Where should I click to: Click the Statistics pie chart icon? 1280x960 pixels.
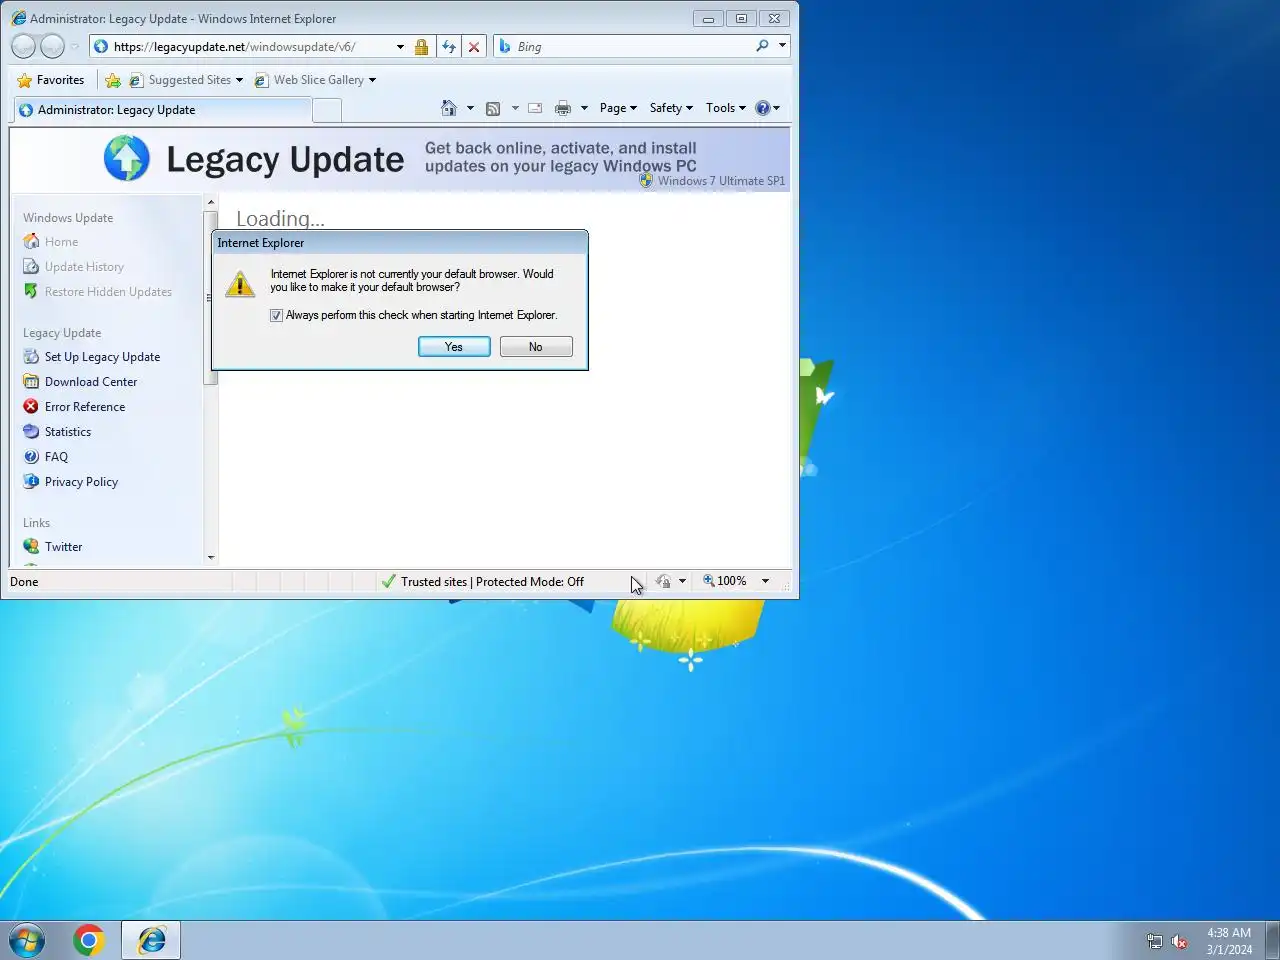pos(31,432)
